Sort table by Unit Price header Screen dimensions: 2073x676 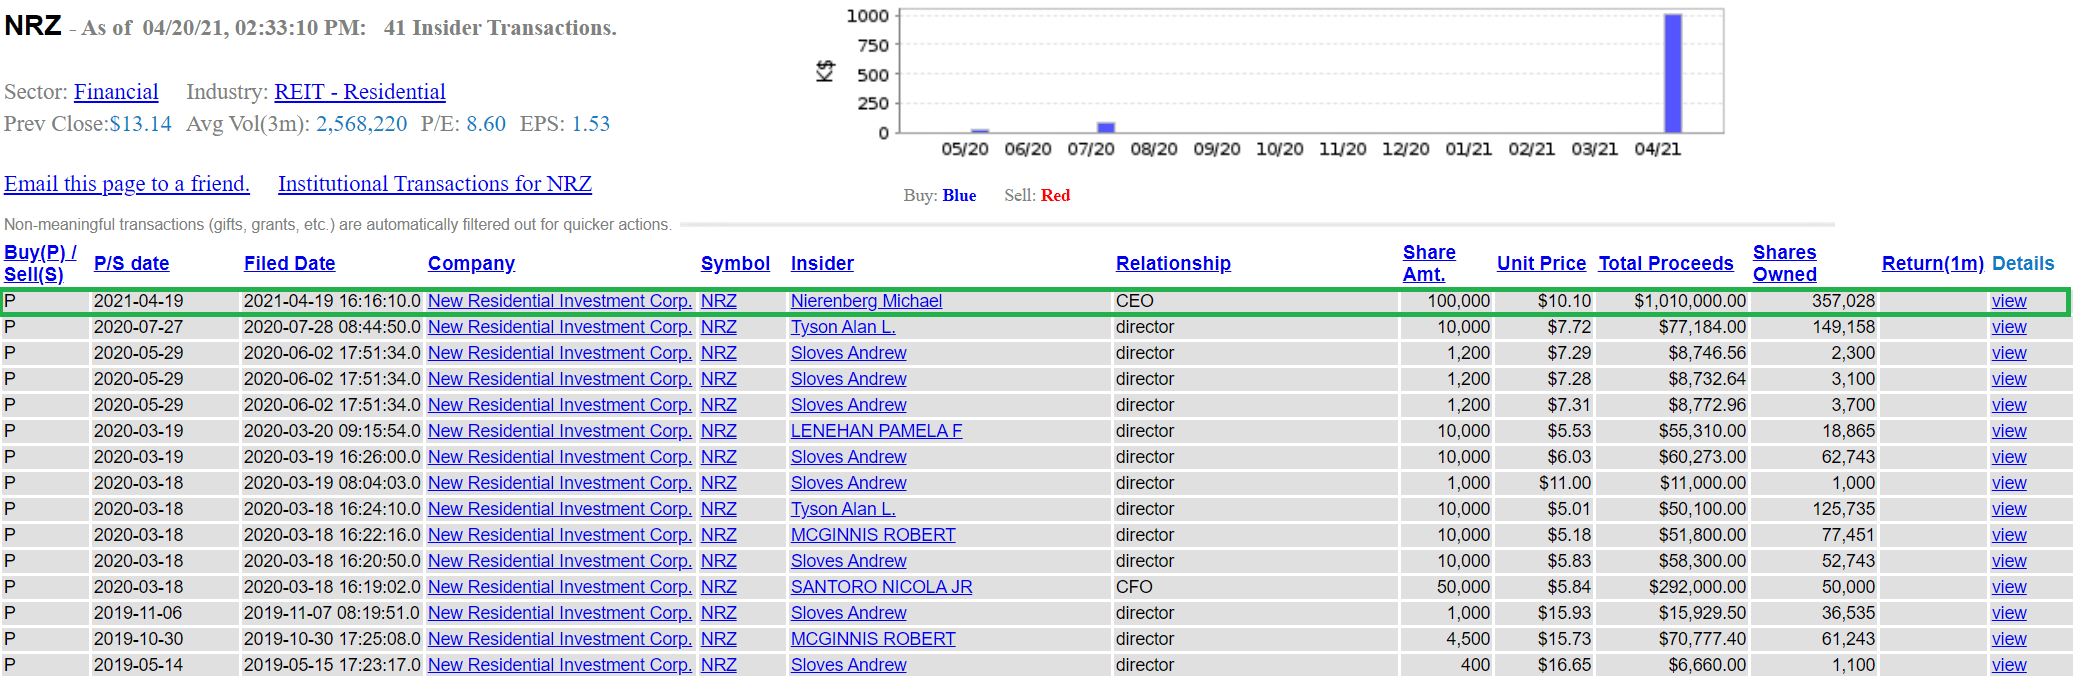(1541, 263)
